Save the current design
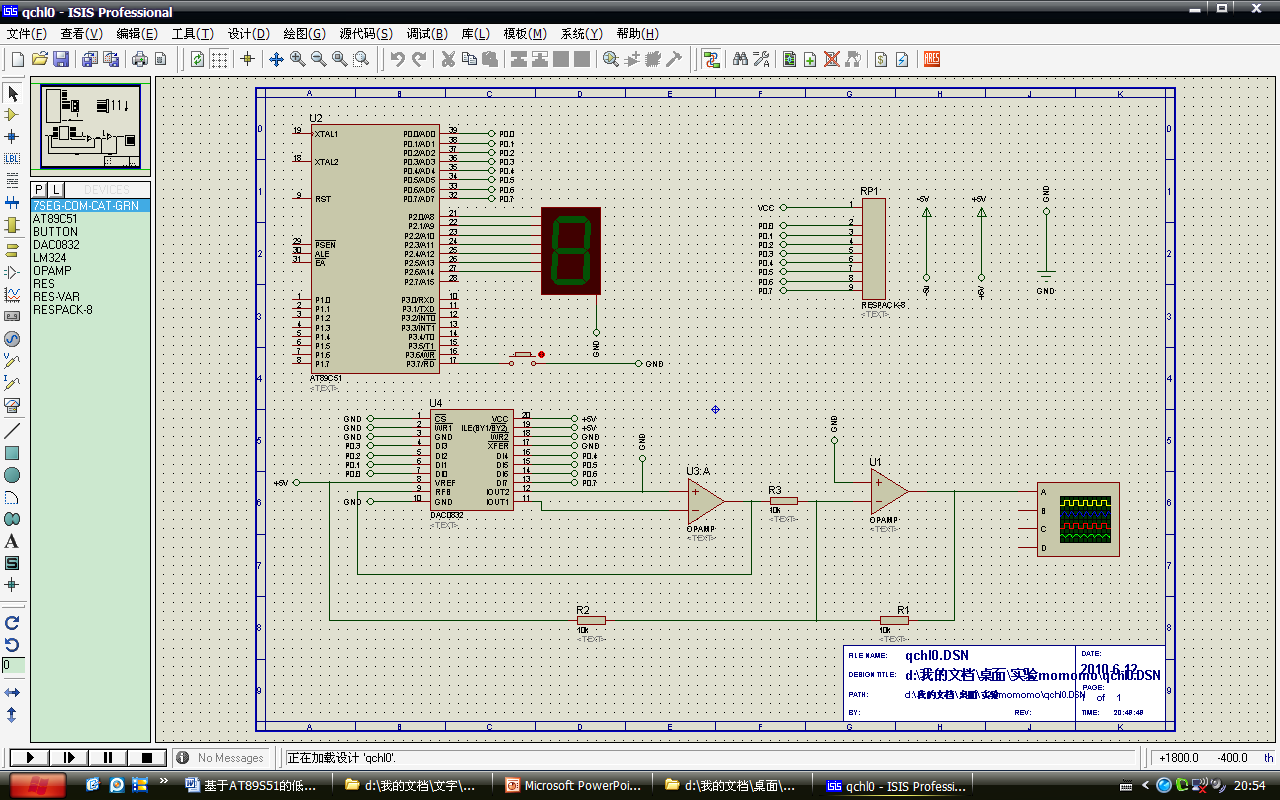Image resolution: width=1280 pixels, height=800 pixels. (60, 59)
